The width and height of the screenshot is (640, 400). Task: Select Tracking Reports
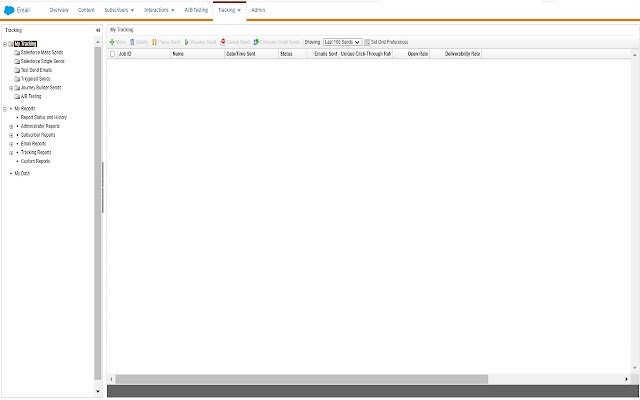pyautogui.click(x=36, y=152)
